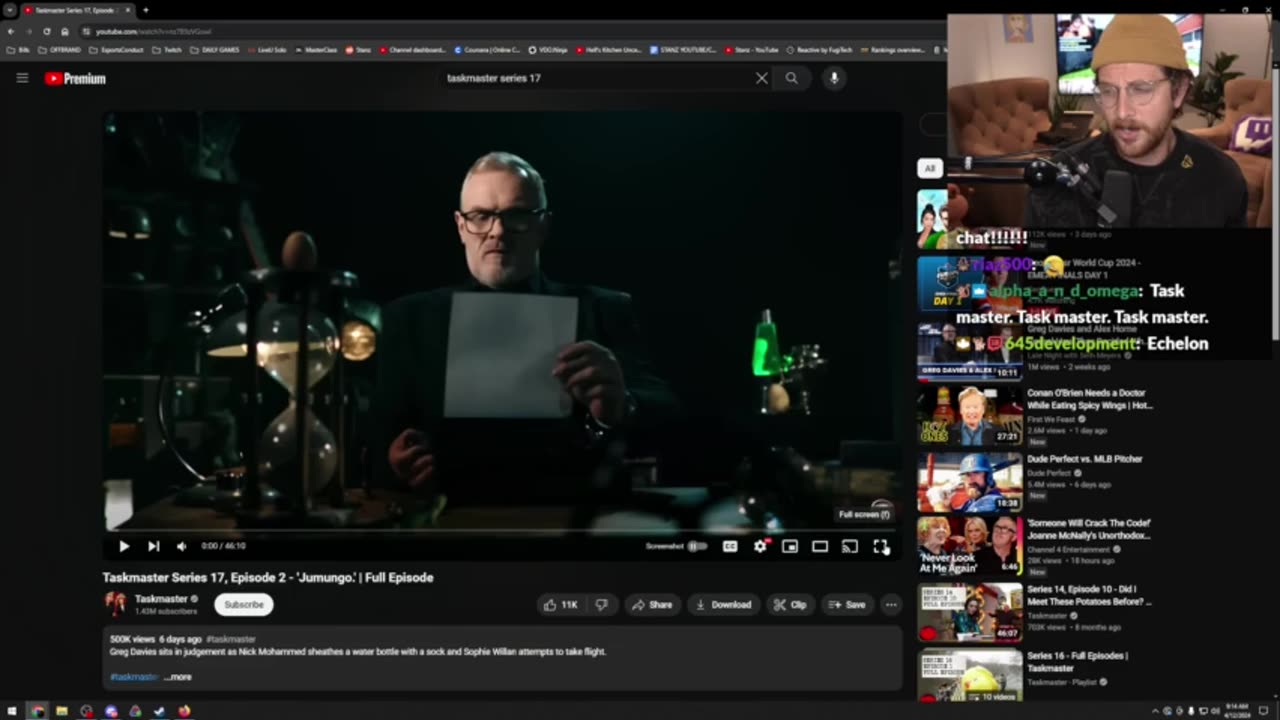Open a new browser tab
Viewport: 1280px width, 720px height.
pos(146,10)
